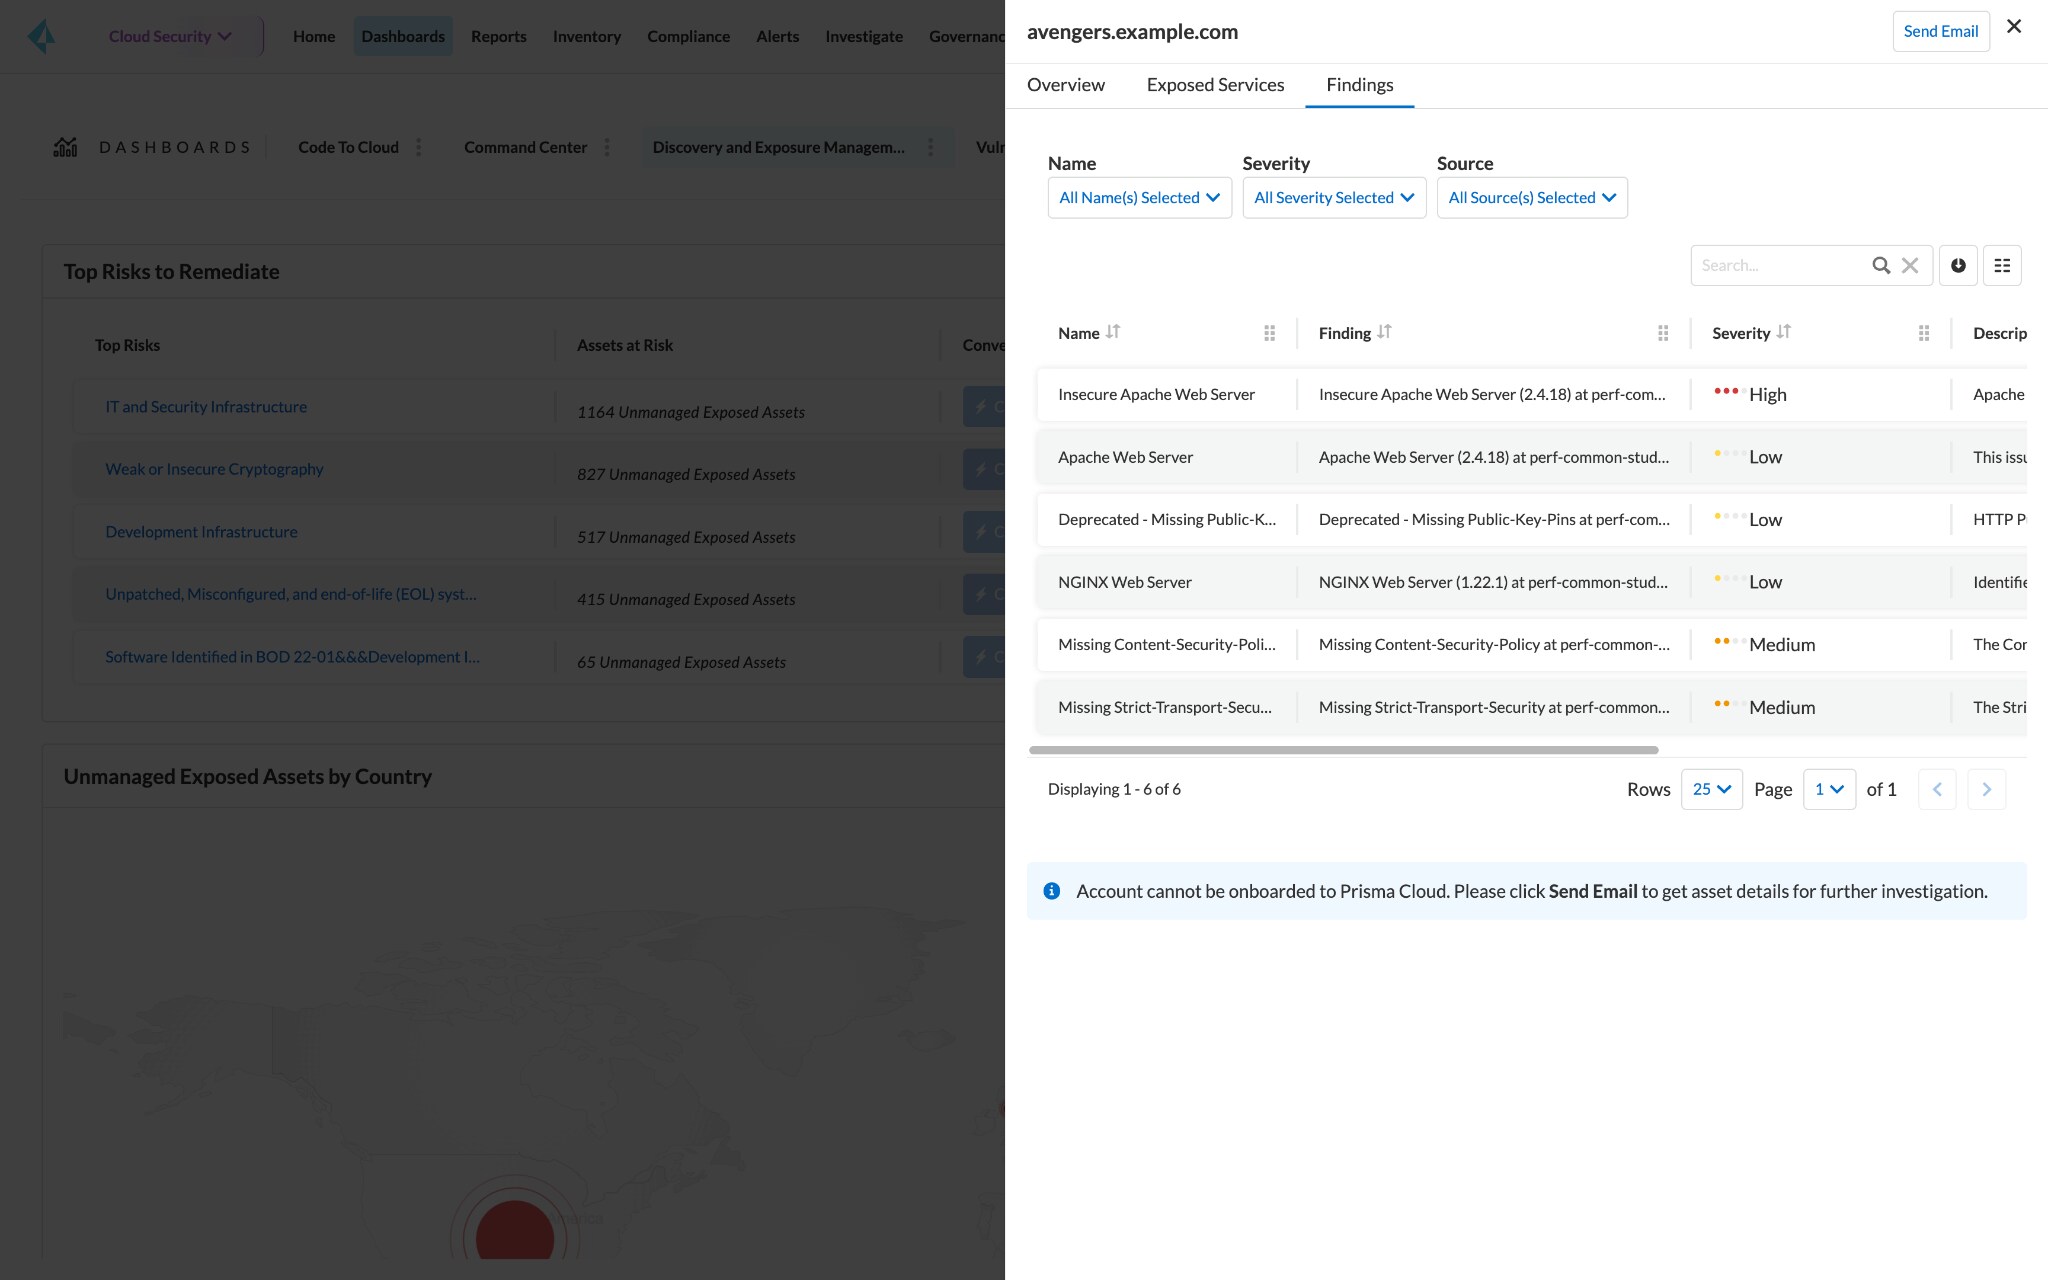Viewport: 2048px width, 1280px height.
Task: Click the drag handle icon next to Finding column
Action: [x=1662, y=332]
